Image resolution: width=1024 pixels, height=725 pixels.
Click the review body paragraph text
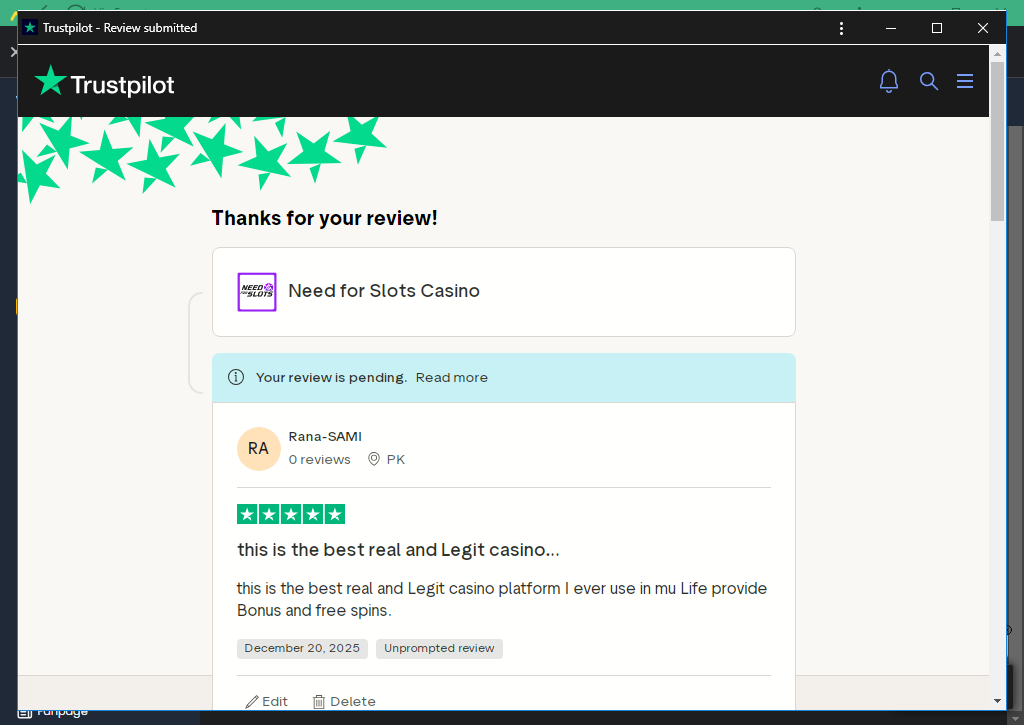click(502, 599)
